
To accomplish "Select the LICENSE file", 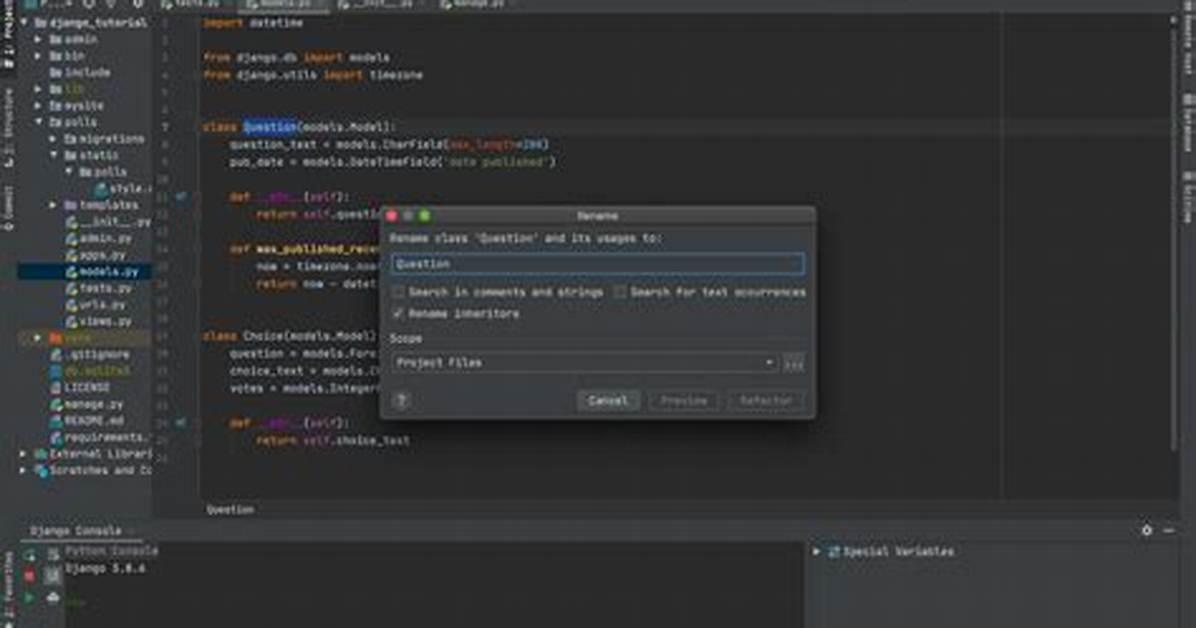I will pyautogui.click(x=80, y=388).
